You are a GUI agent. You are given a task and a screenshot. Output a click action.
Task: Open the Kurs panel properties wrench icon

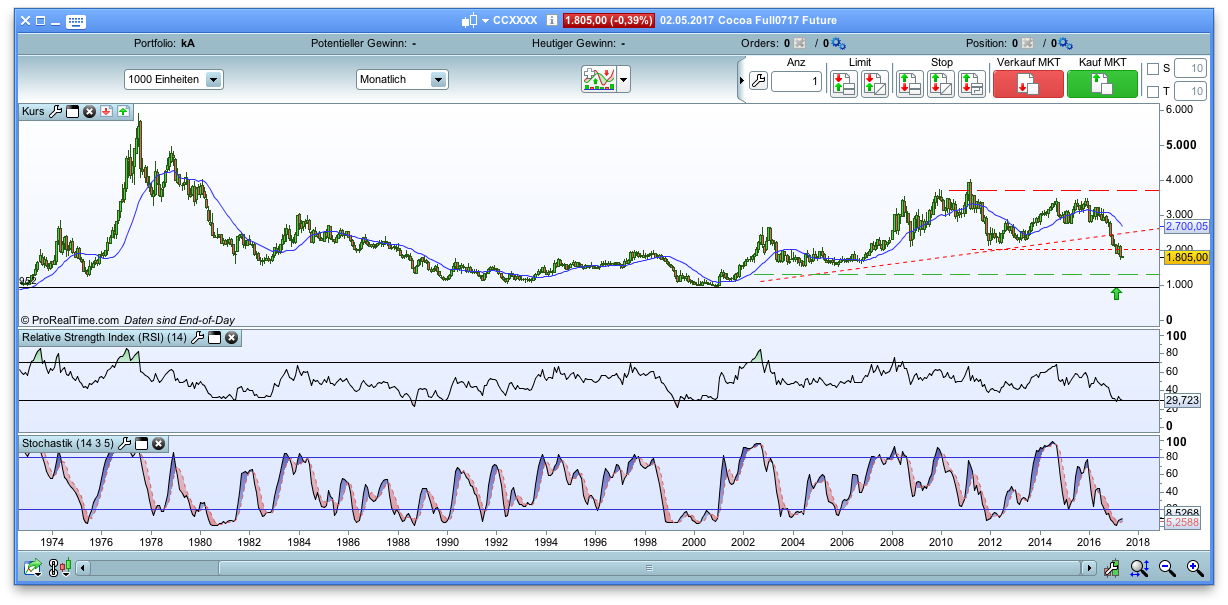pyautogui.click(x=56, y=111)
